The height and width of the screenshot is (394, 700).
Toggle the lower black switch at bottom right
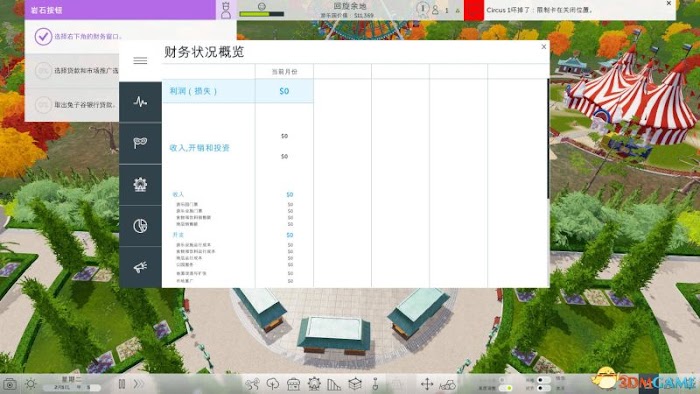pyautogui.click(x=543, y=388)
